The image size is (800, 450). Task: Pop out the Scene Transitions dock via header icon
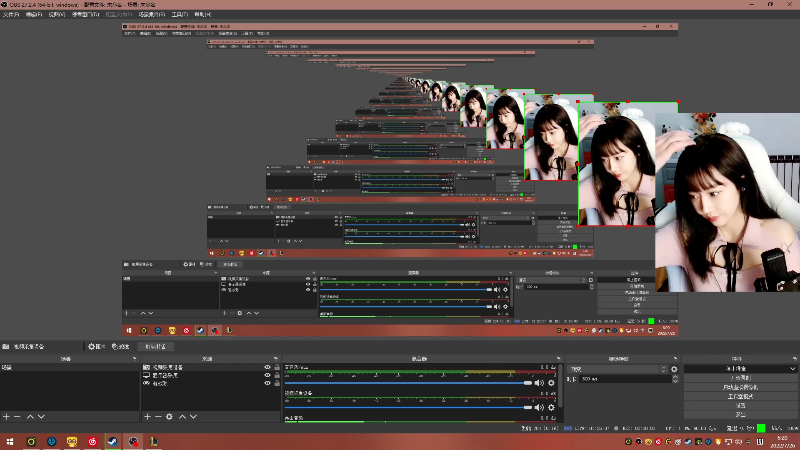point(676,359)
